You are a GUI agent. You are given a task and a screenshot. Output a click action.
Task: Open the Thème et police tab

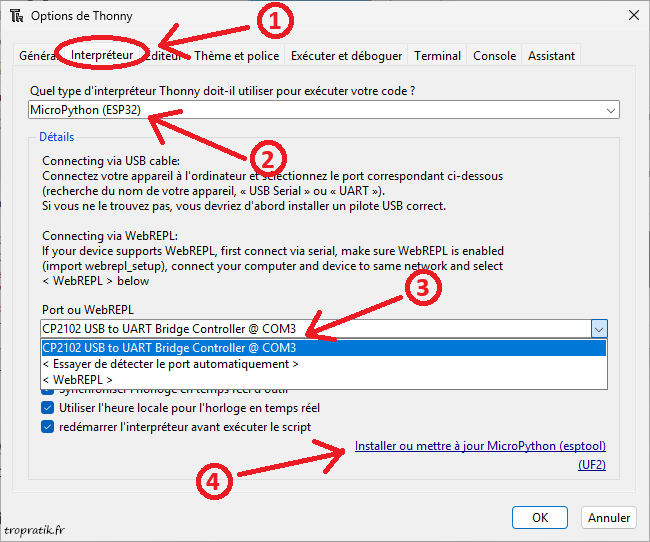(238, 56)
